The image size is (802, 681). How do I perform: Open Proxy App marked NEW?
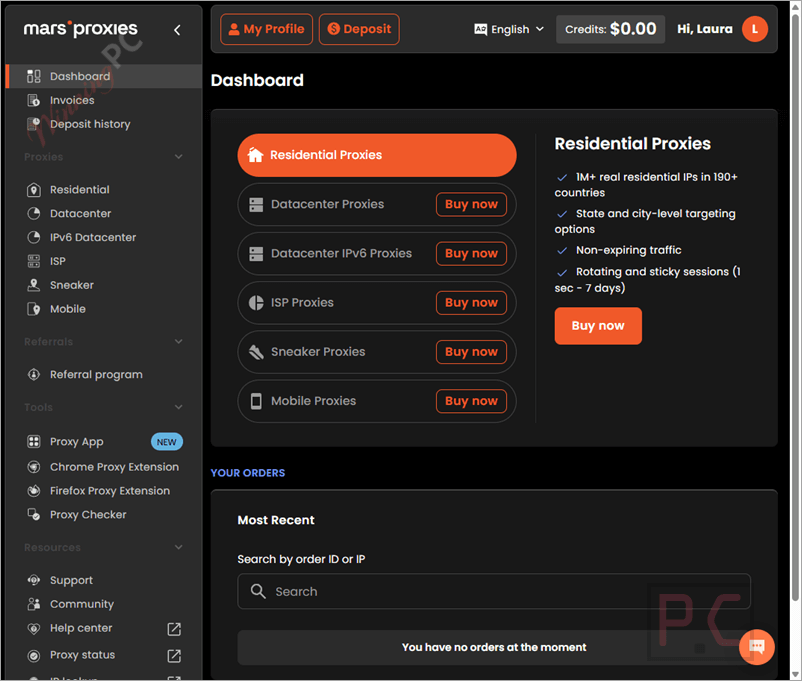tap(104, 442)
